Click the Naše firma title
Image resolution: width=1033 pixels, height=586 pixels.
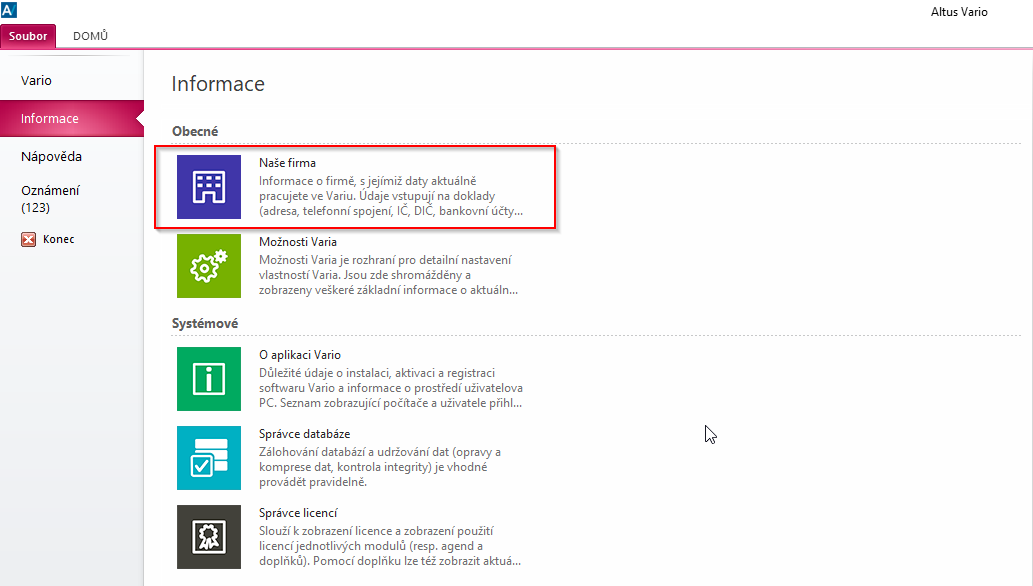click(287, 163)
